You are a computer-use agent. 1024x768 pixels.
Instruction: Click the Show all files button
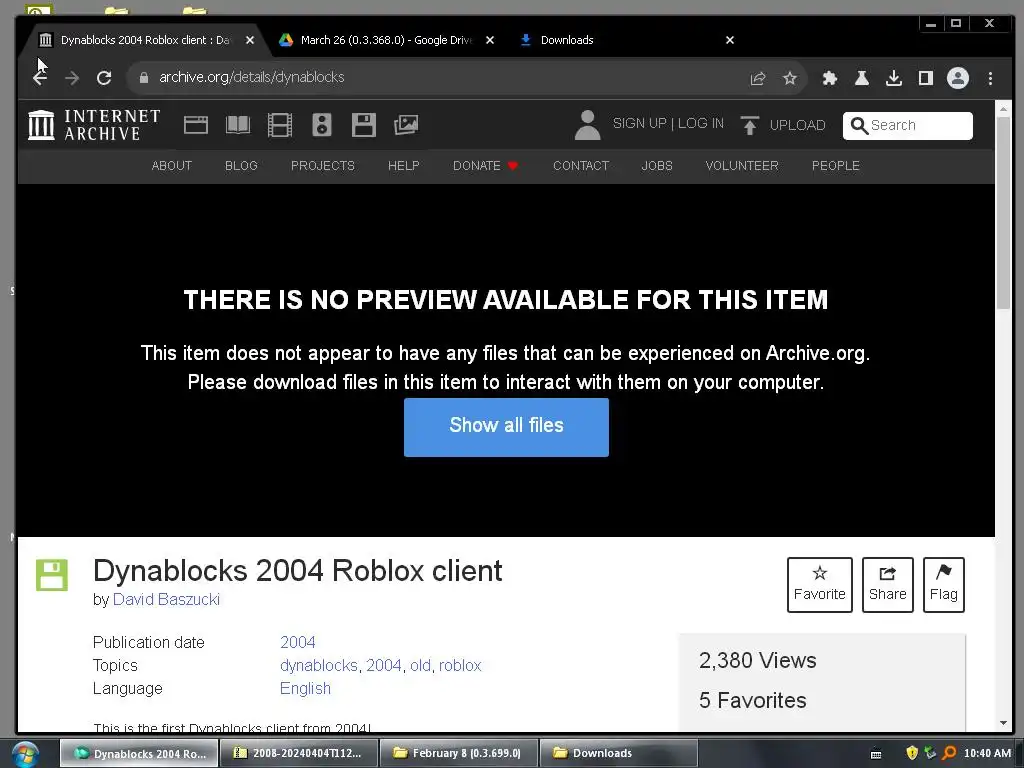pyautogui.click(x=506, y=427)
